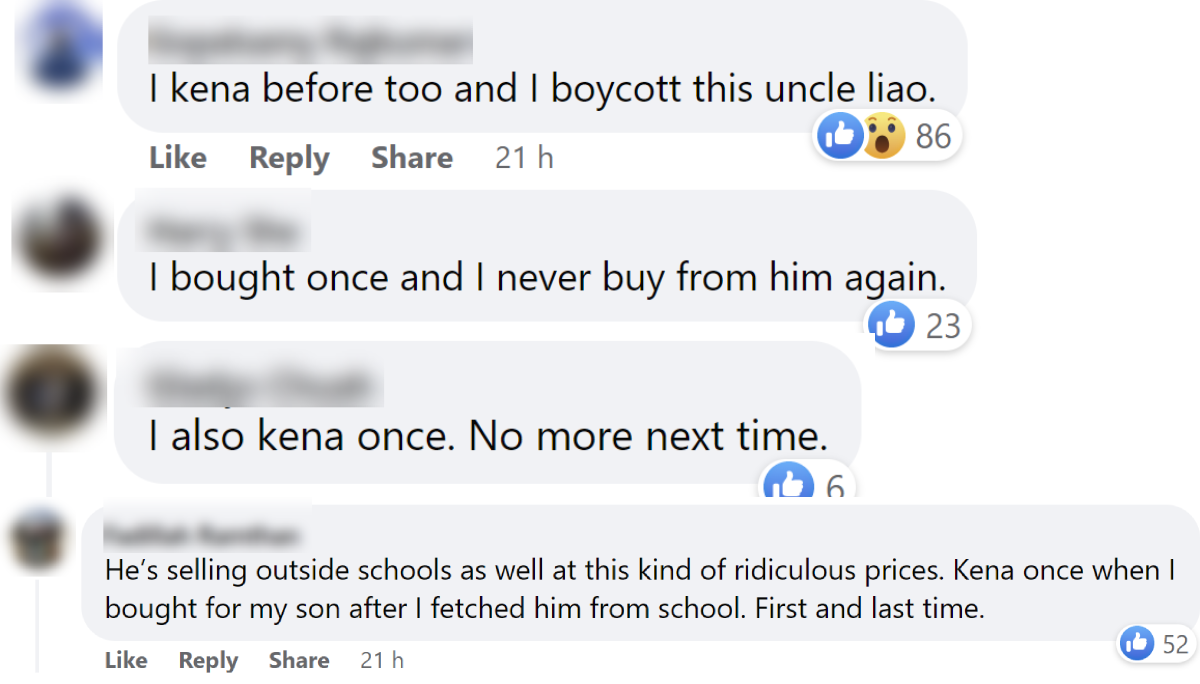The height and width of the screenshot is (684, 1200).
Task: Click the like icon with 23 reactions
Action: point(891,323)
